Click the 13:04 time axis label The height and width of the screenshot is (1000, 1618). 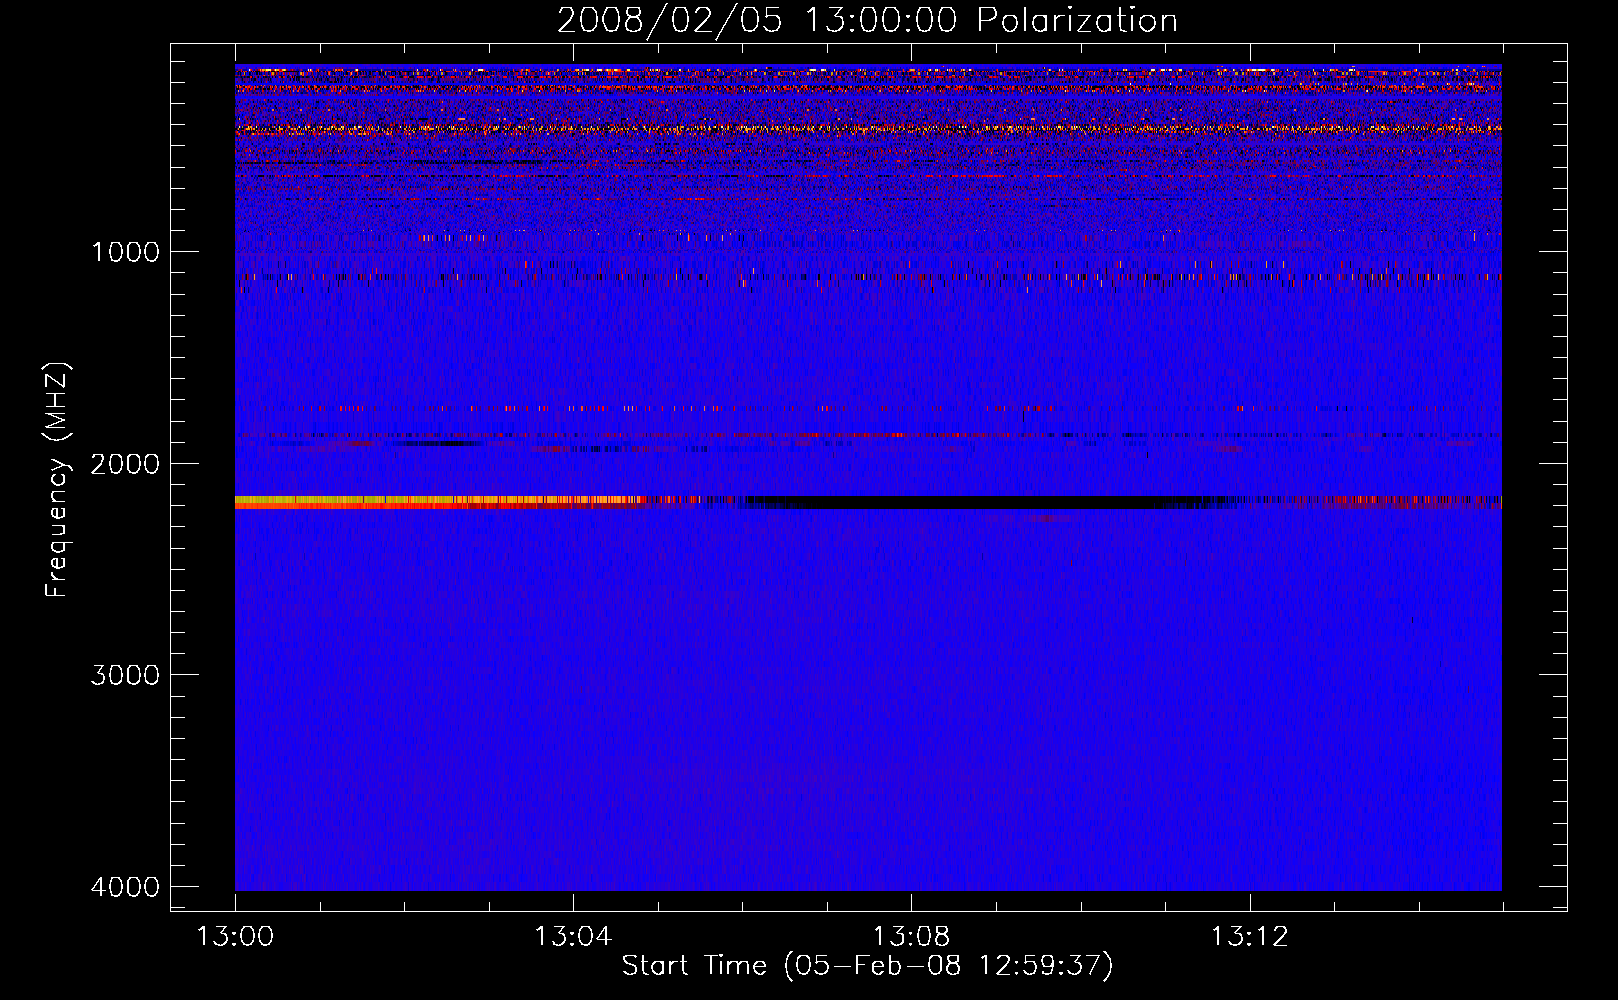point(573,937)
